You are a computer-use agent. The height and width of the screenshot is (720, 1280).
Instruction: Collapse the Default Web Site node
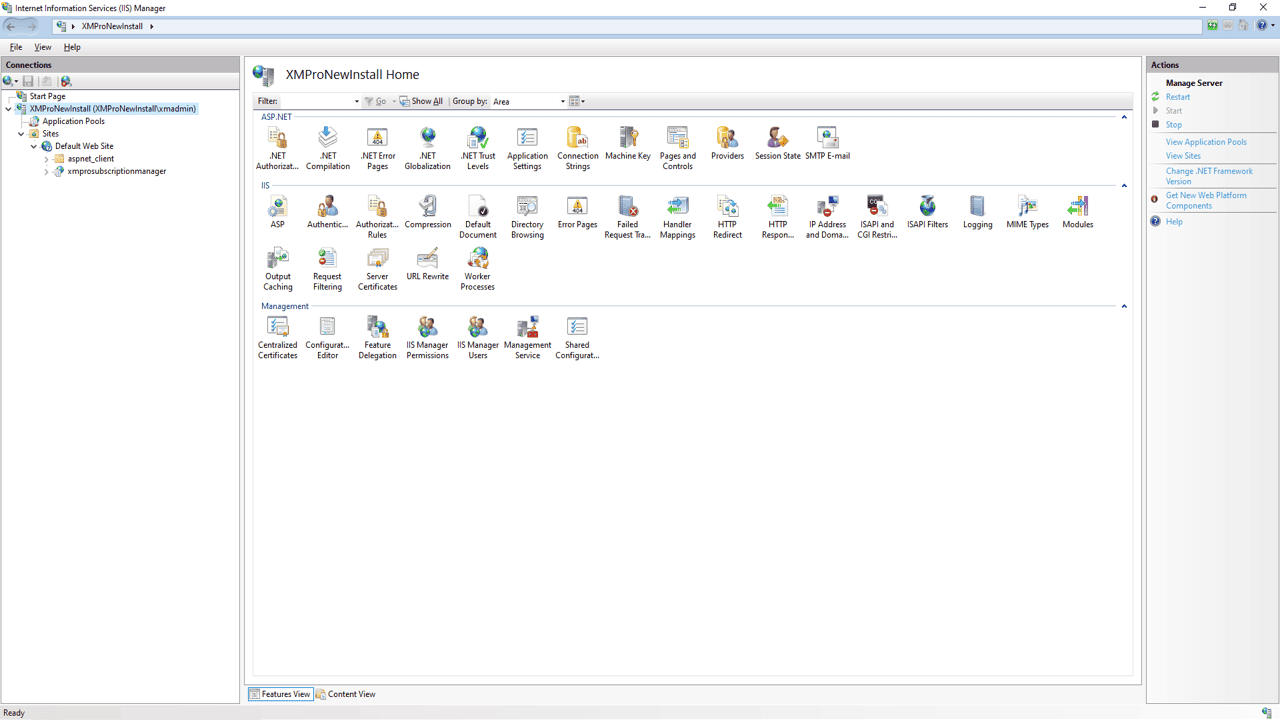click(34, 146)
